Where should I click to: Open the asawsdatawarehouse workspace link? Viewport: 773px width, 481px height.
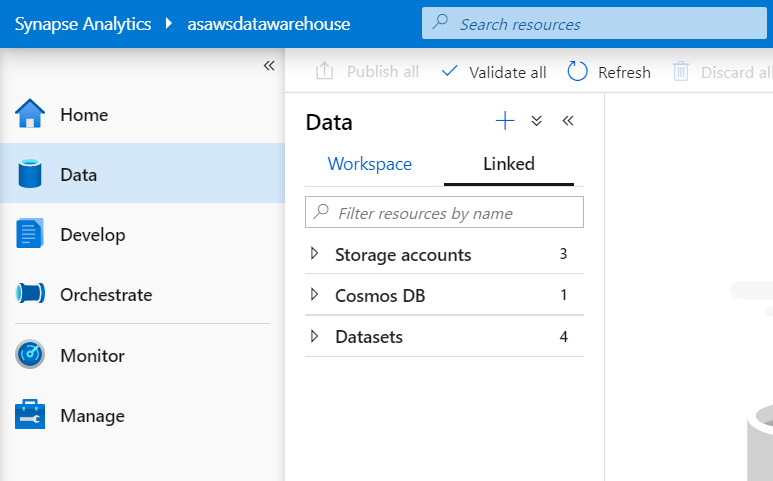(269, 24)
